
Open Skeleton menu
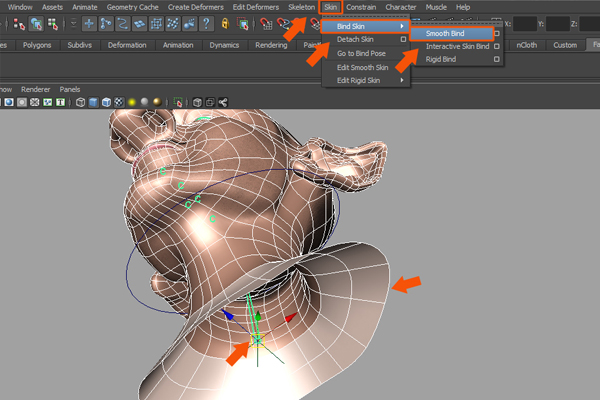tap(302, 7)
